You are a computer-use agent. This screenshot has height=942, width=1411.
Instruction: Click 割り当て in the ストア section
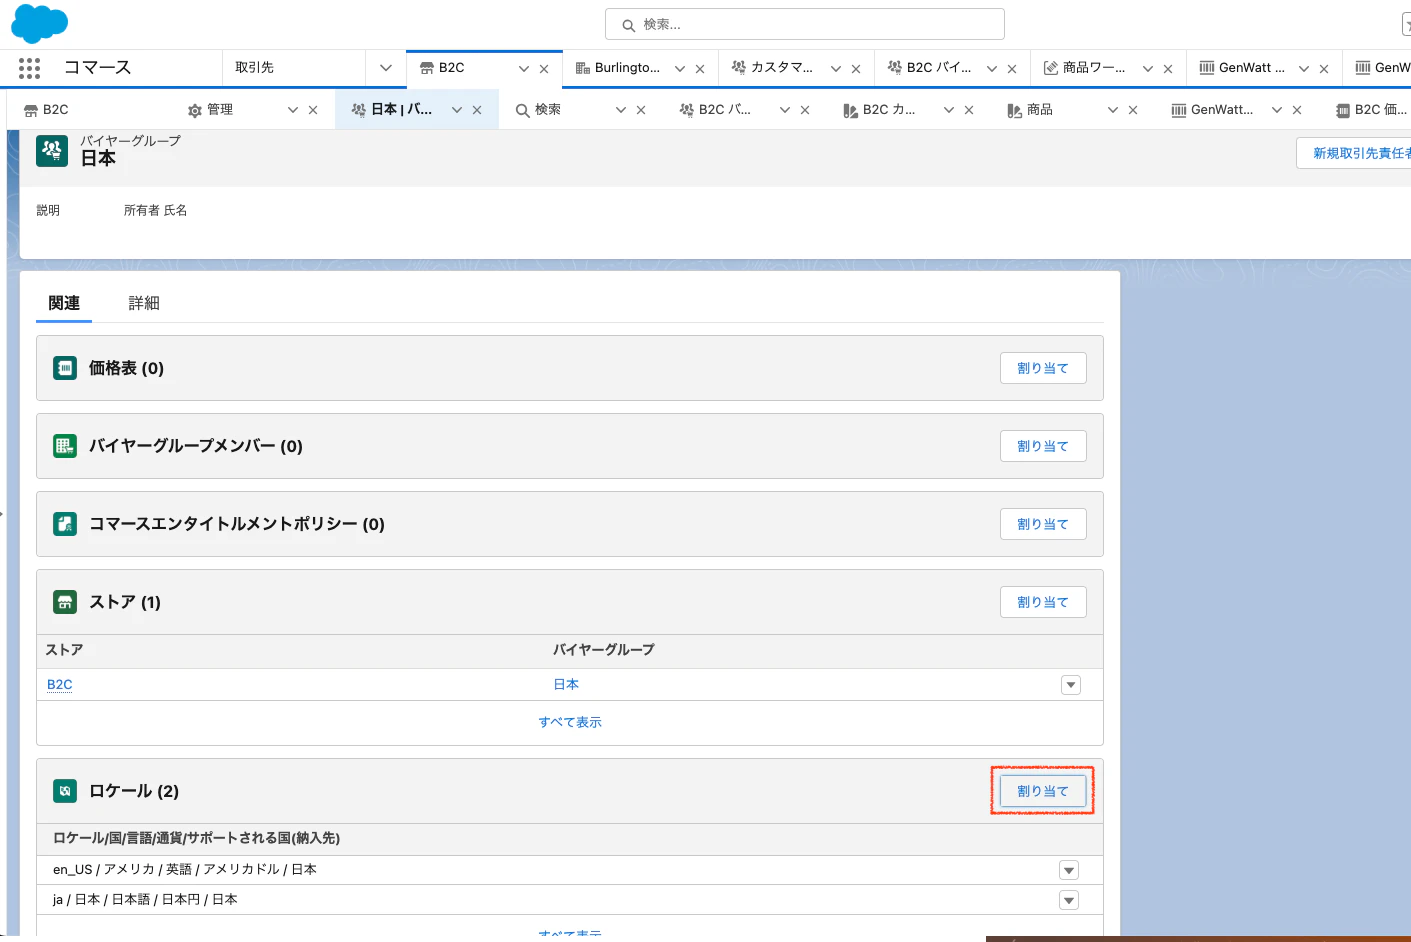point(1043,602)
